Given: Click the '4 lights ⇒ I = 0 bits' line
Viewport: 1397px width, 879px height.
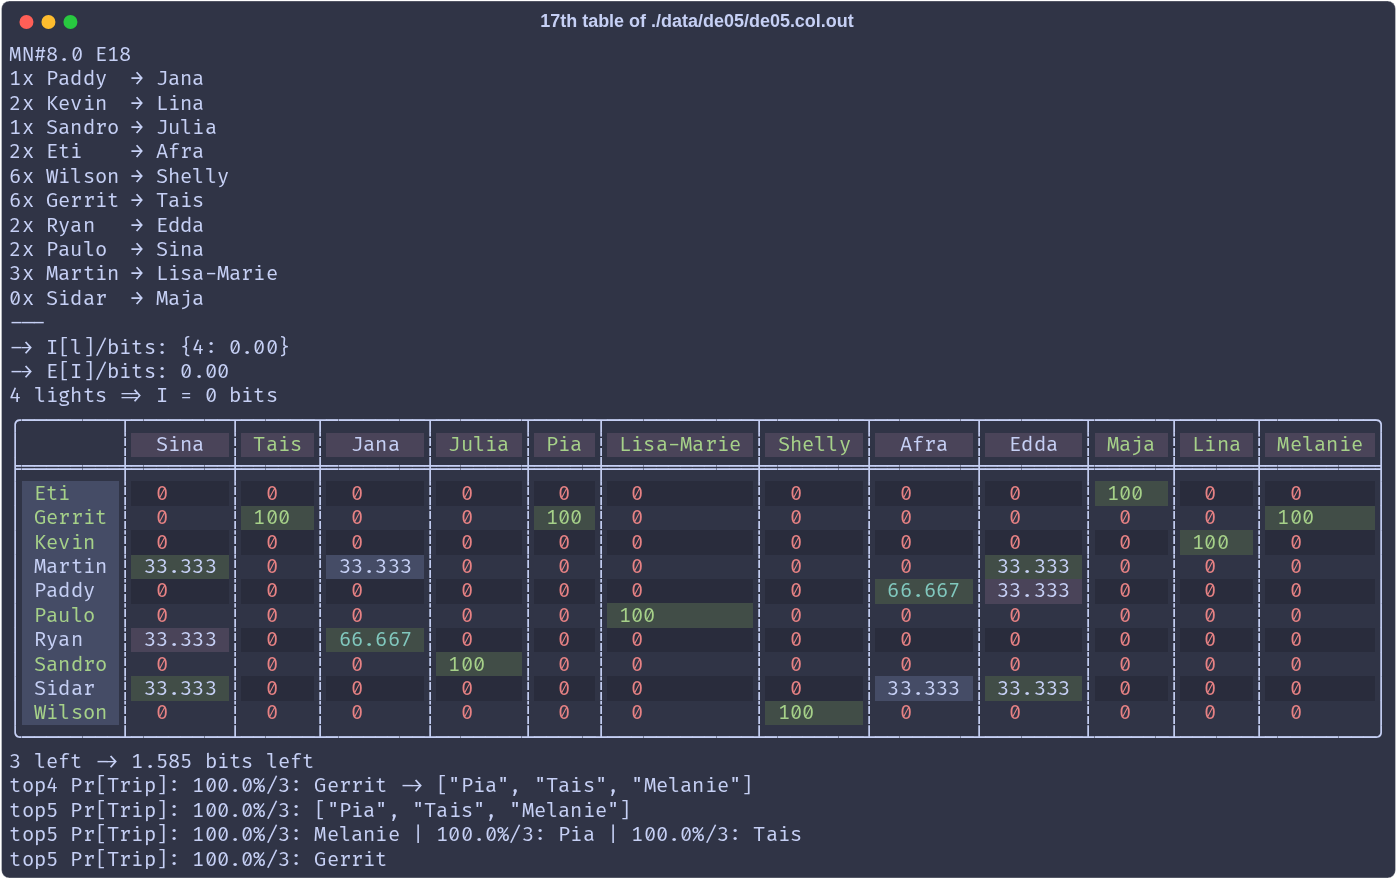Looking at the screenshot, I should pyautogui.click(x=144, y=395).
